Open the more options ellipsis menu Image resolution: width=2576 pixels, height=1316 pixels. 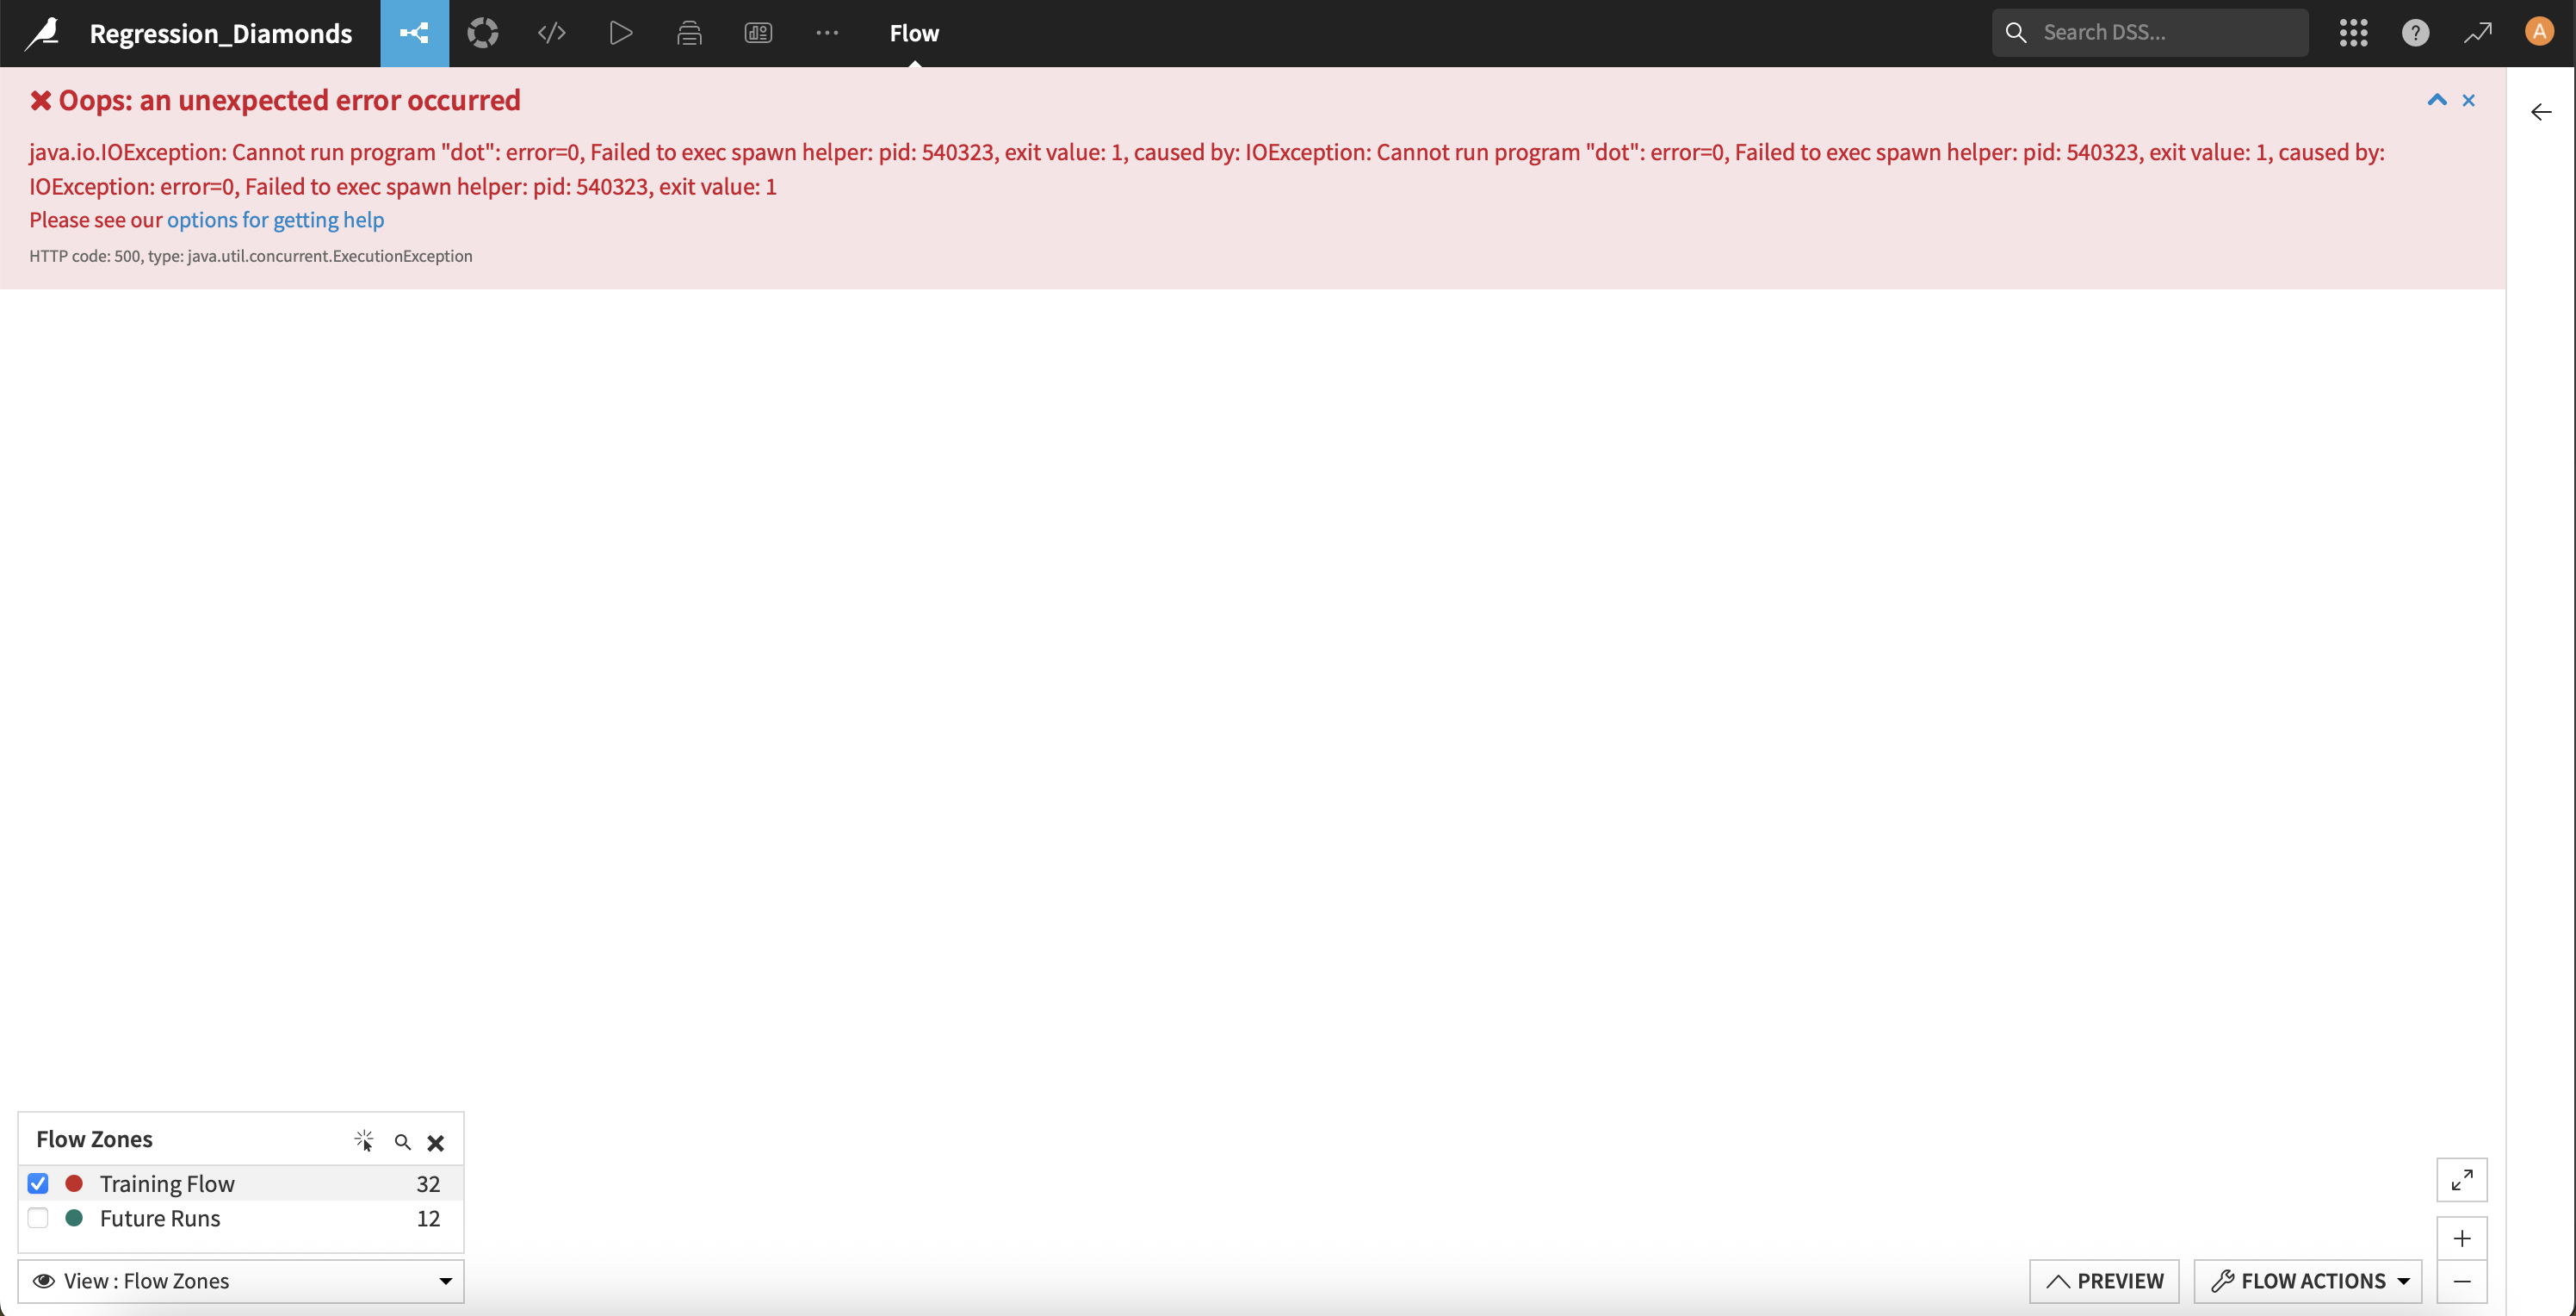click(827, 33)
